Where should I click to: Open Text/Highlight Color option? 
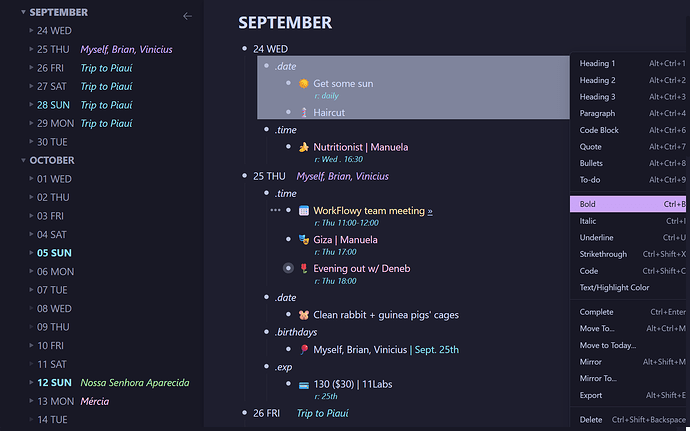pyautogui.click(x=615, y=288)
